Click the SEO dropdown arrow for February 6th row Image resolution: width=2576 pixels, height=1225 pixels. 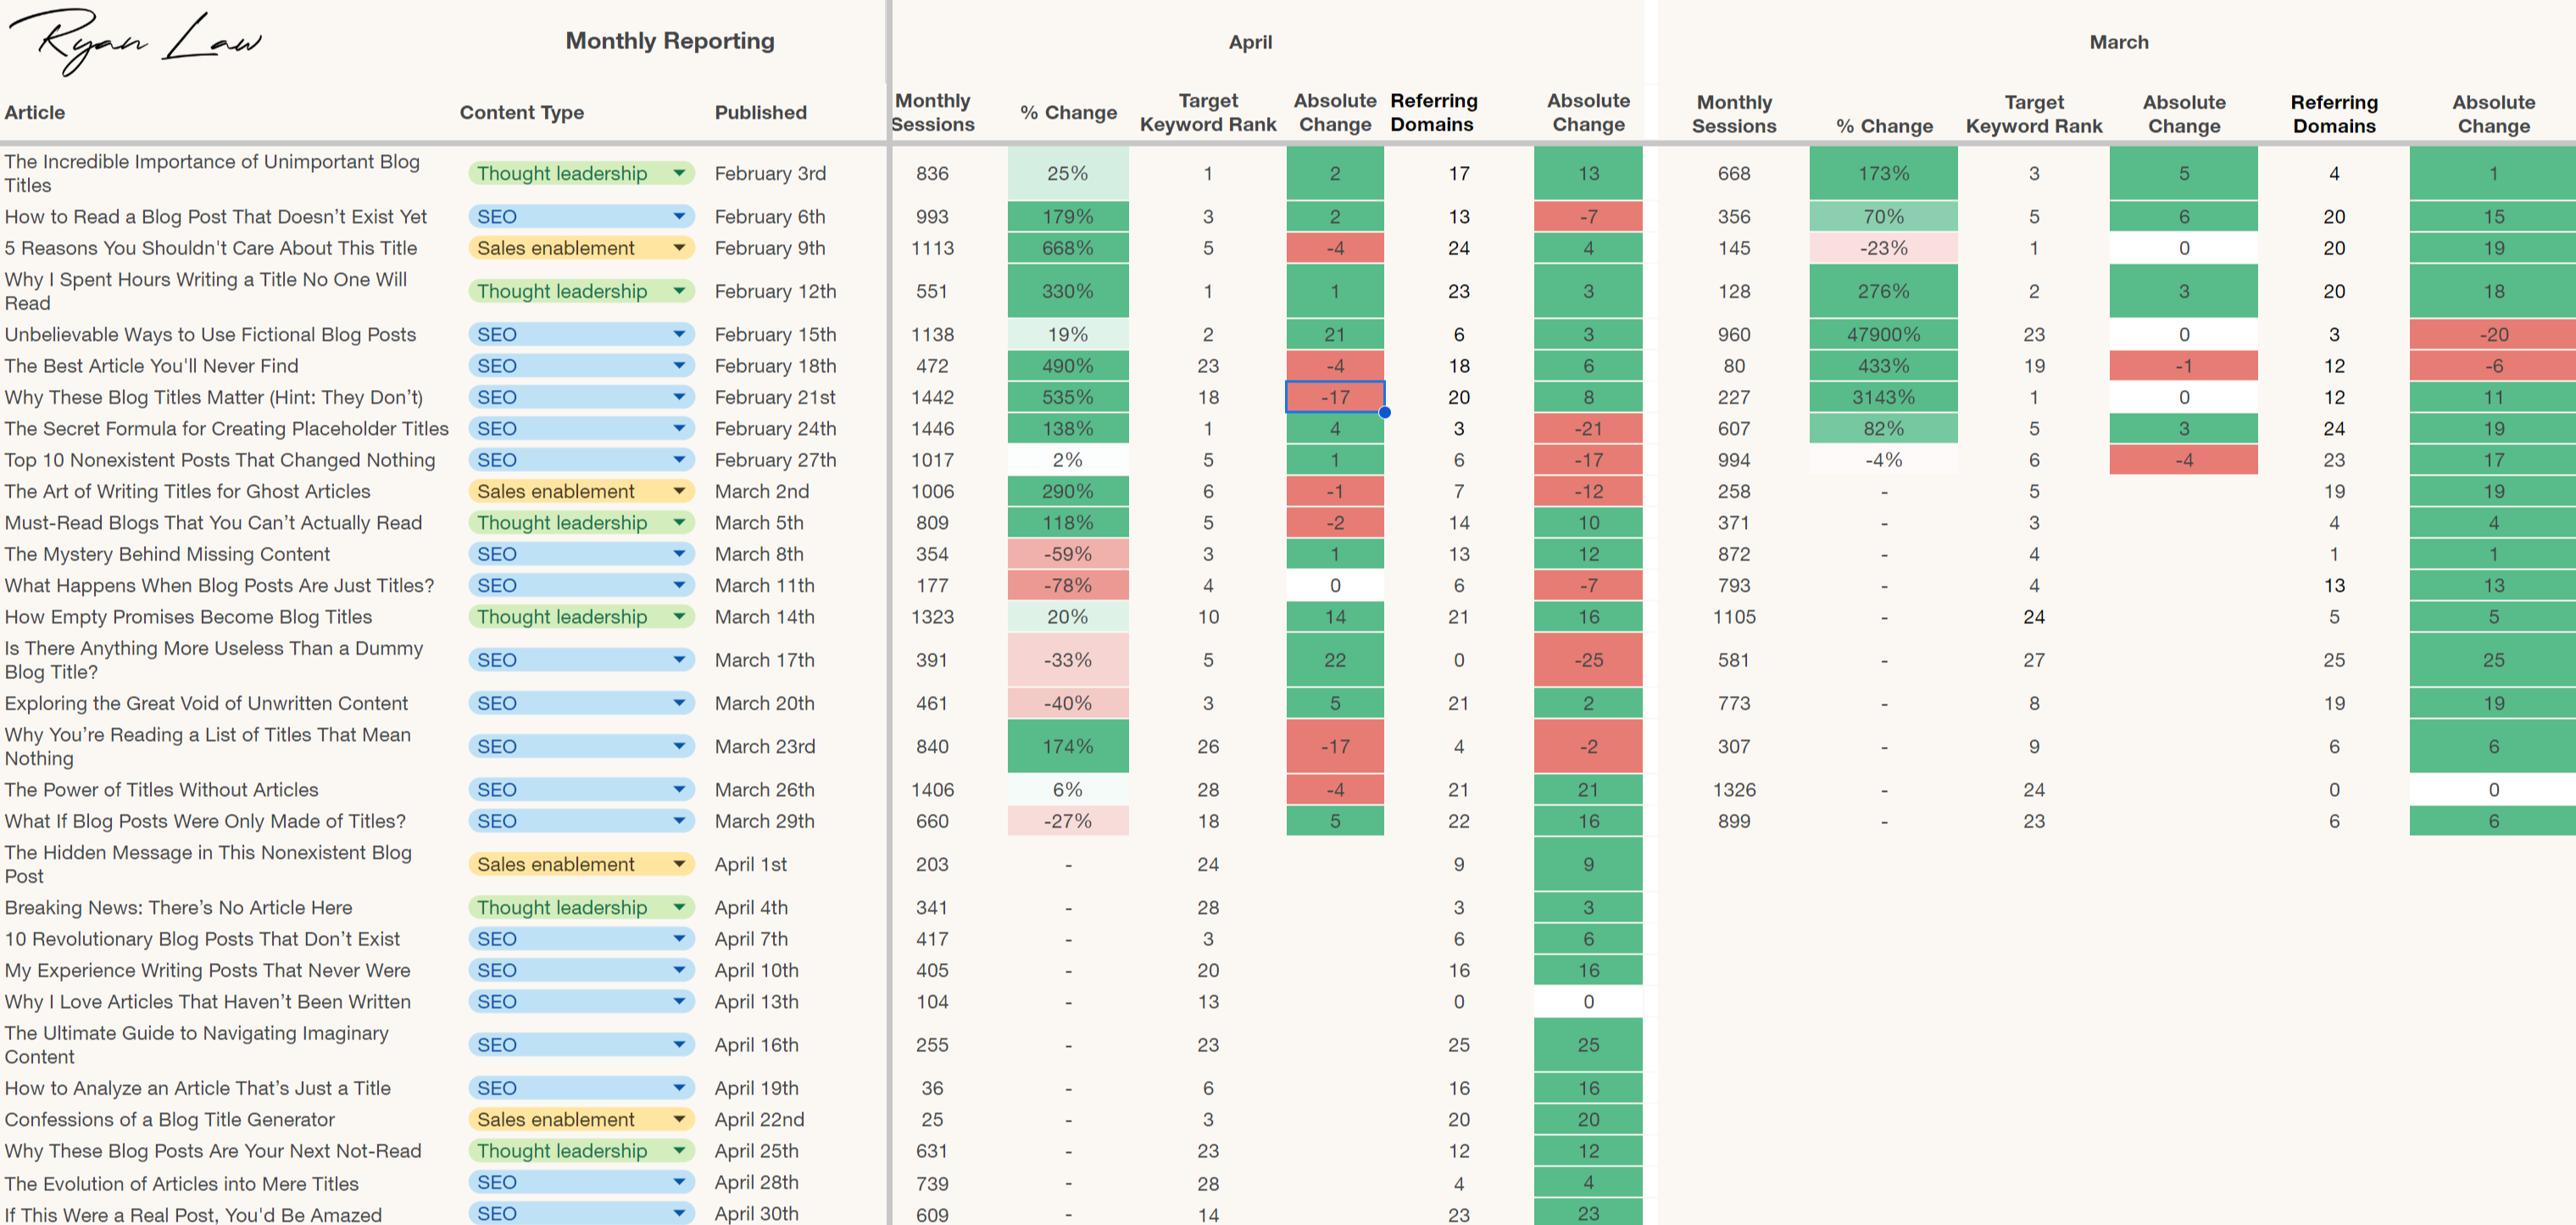(x=679, y=216)
